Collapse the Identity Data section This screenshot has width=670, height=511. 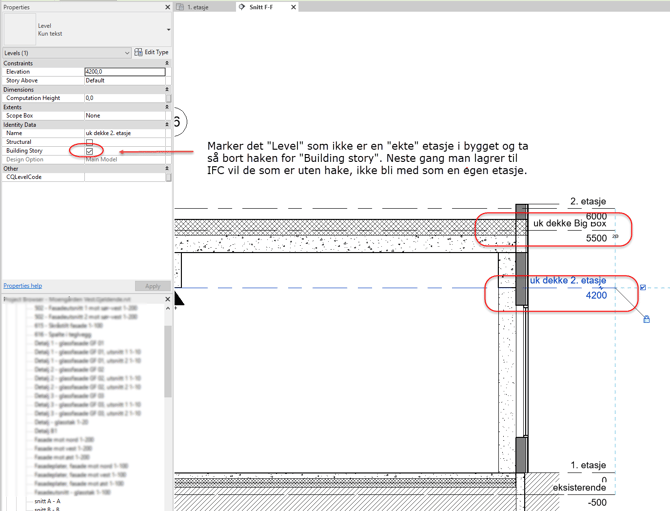click(167, 125)
